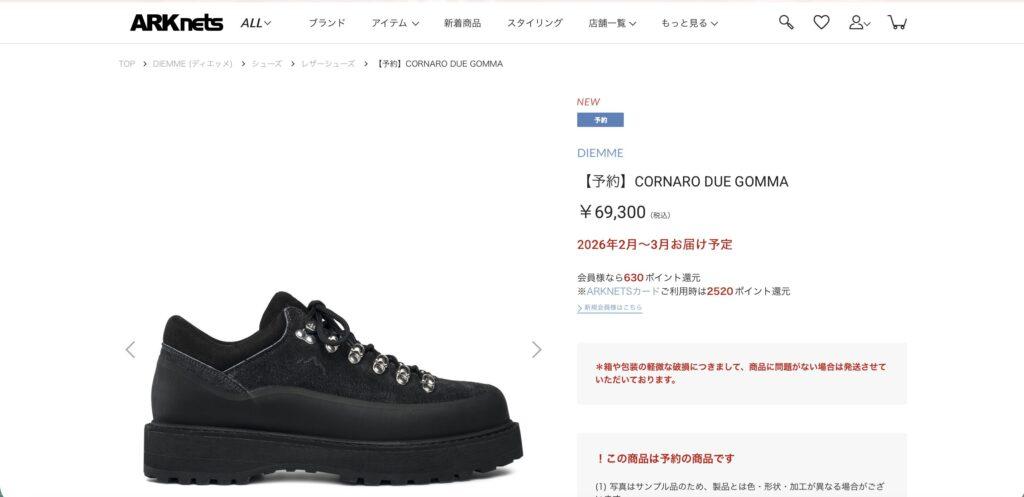The image size is (1024, 497).
Task: Expand the ALL category dropdown
Action: [255, 23]
